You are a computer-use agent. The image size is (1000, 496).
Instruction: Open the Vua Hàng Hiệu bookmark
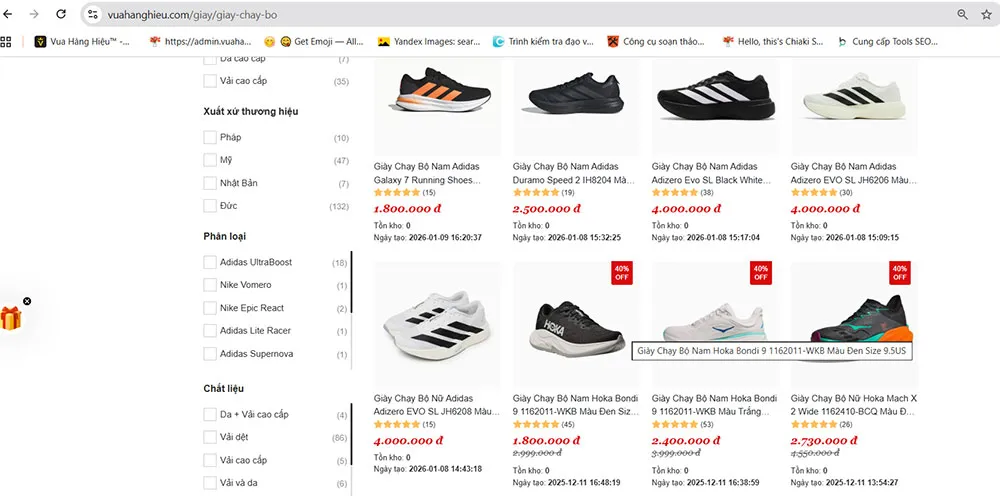pos(82,42)
